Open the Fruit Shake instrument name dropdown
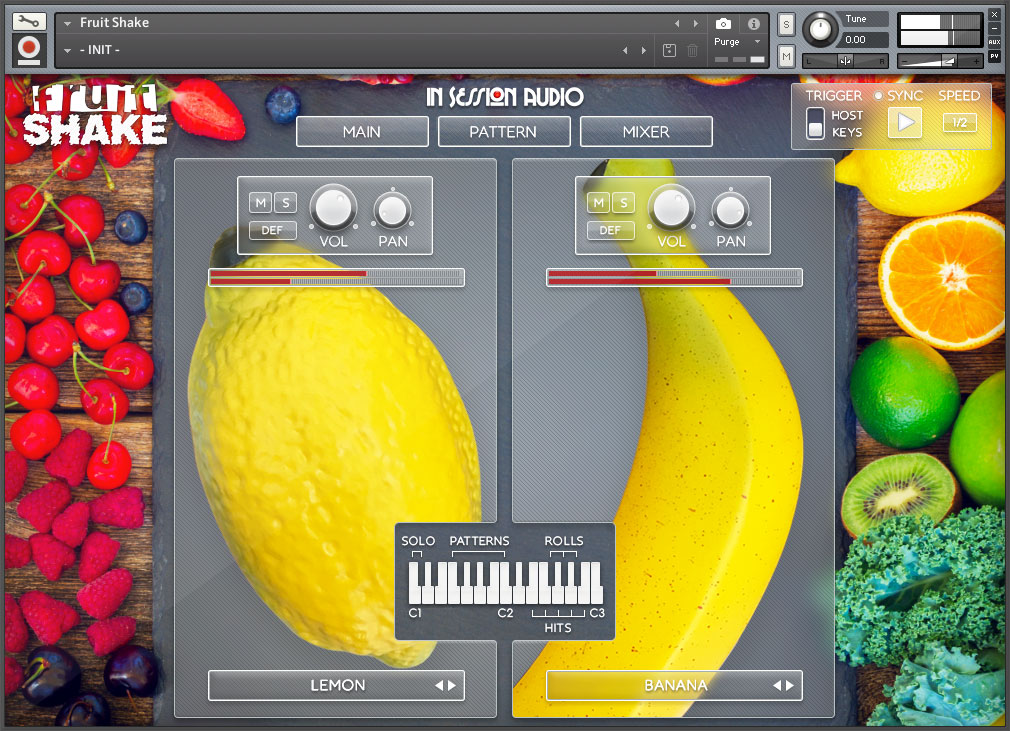The width and height of the screenshot is (1010, 731). pos(67,23)
